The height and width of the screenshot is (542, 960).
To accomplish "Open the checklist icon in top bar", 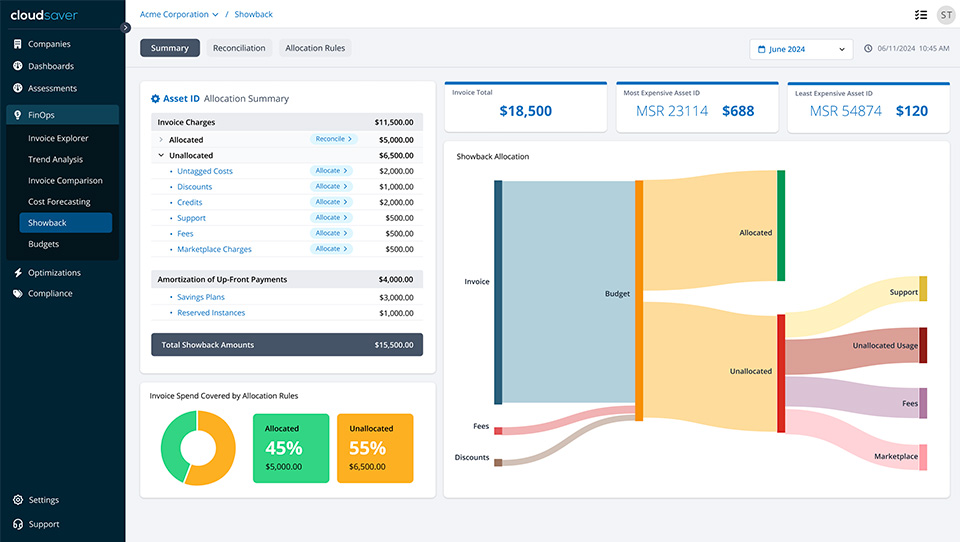I will click(x=920, y=15).
